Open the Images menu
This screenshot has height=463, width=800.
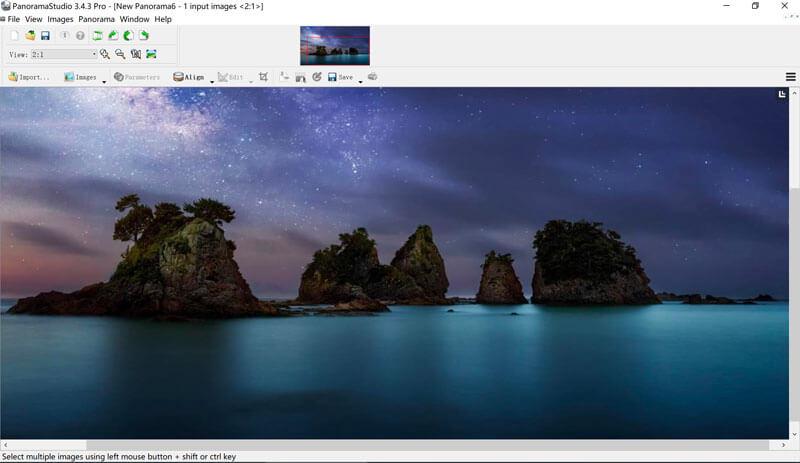pyautogui.click(x=60, y=19)
